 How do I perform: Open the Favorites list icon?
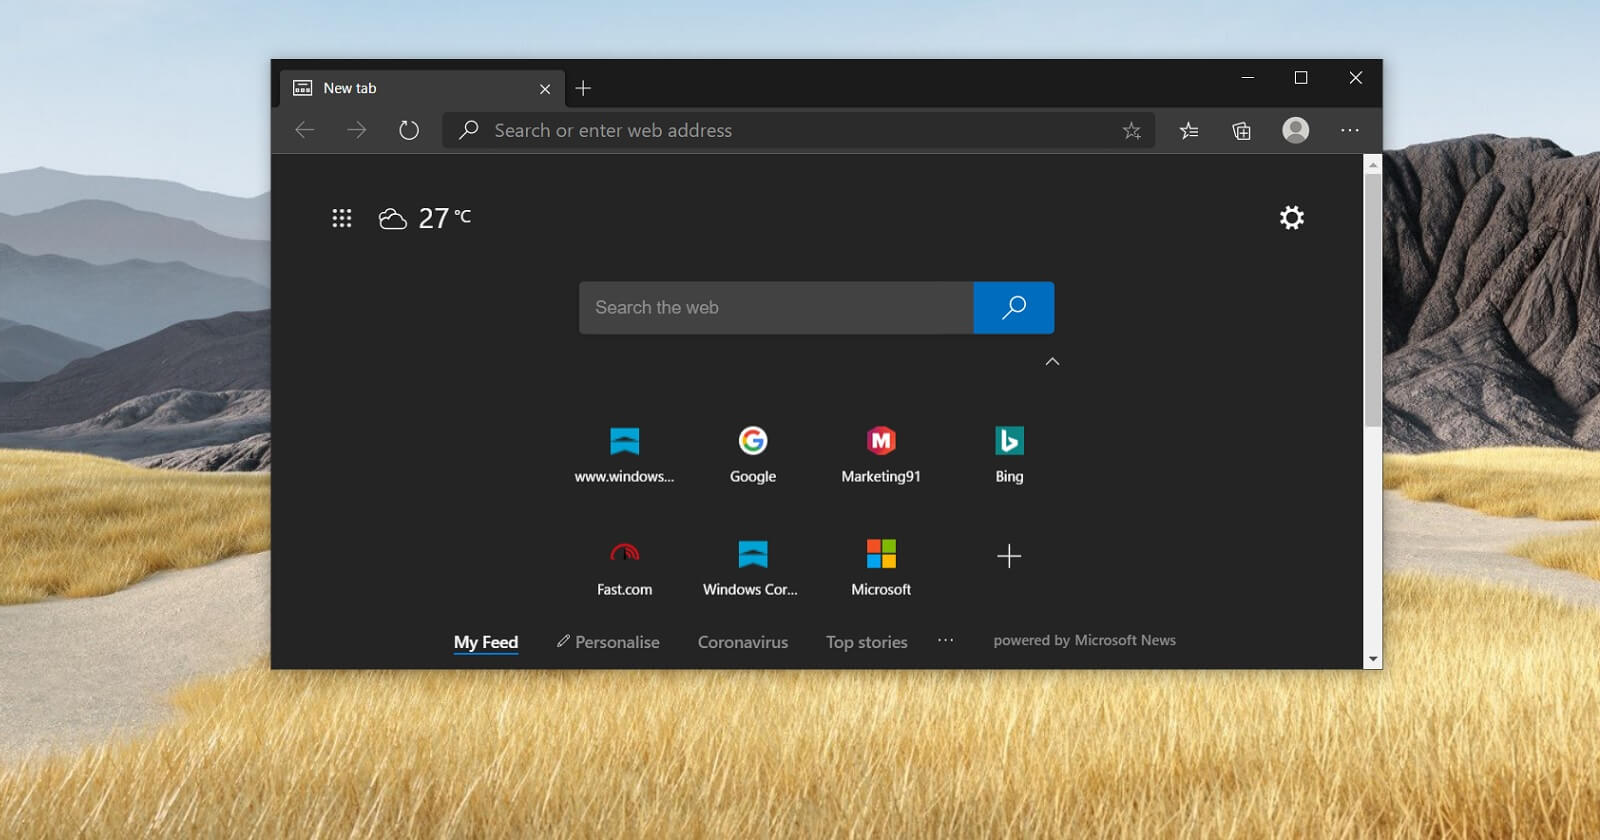[x=1189, y=131]
